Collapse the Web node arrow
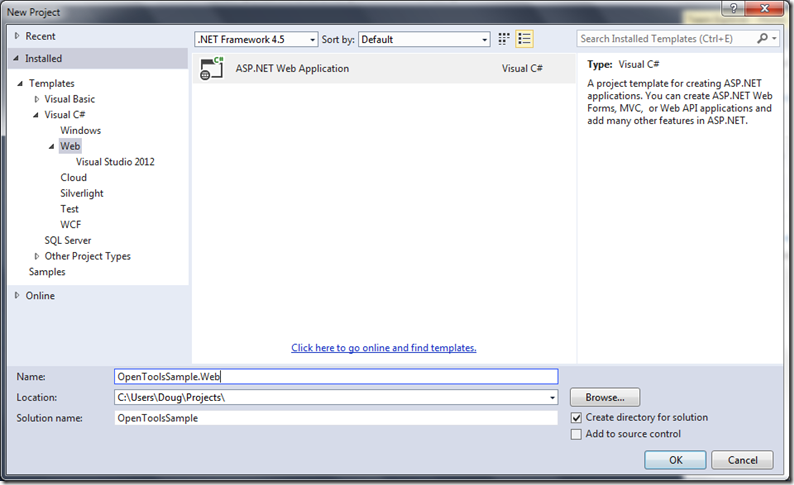The width and height of the screenshot is (794, 485). click(x=51, y=146)
